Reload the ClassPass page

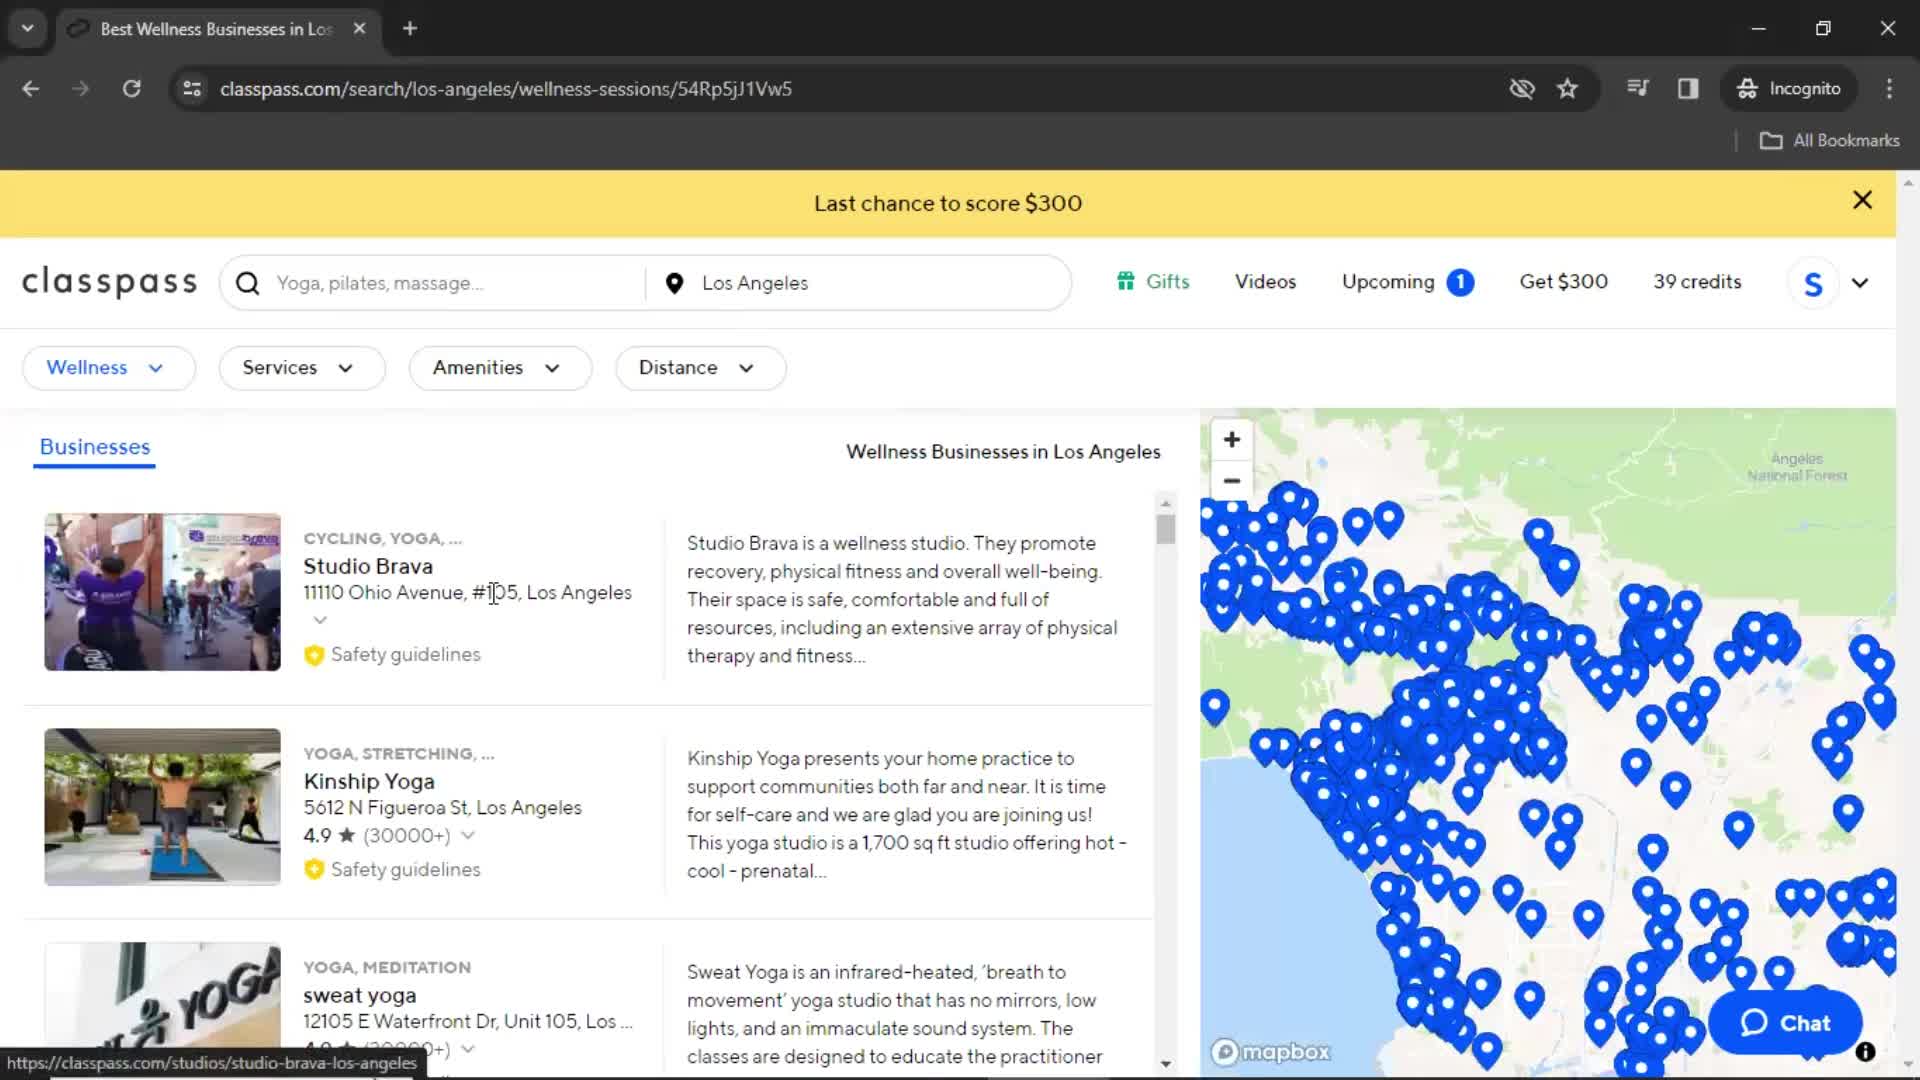(x=131, y=89)
